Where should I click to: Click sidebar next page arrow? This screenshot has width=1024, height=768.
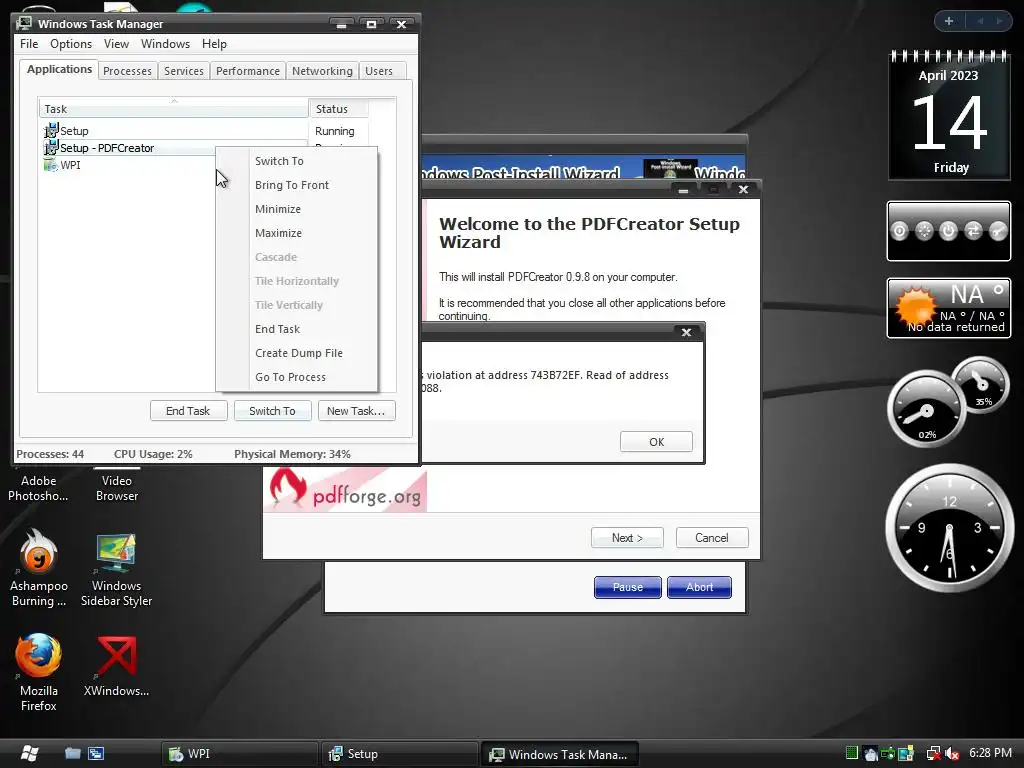[x=999, y=21]
